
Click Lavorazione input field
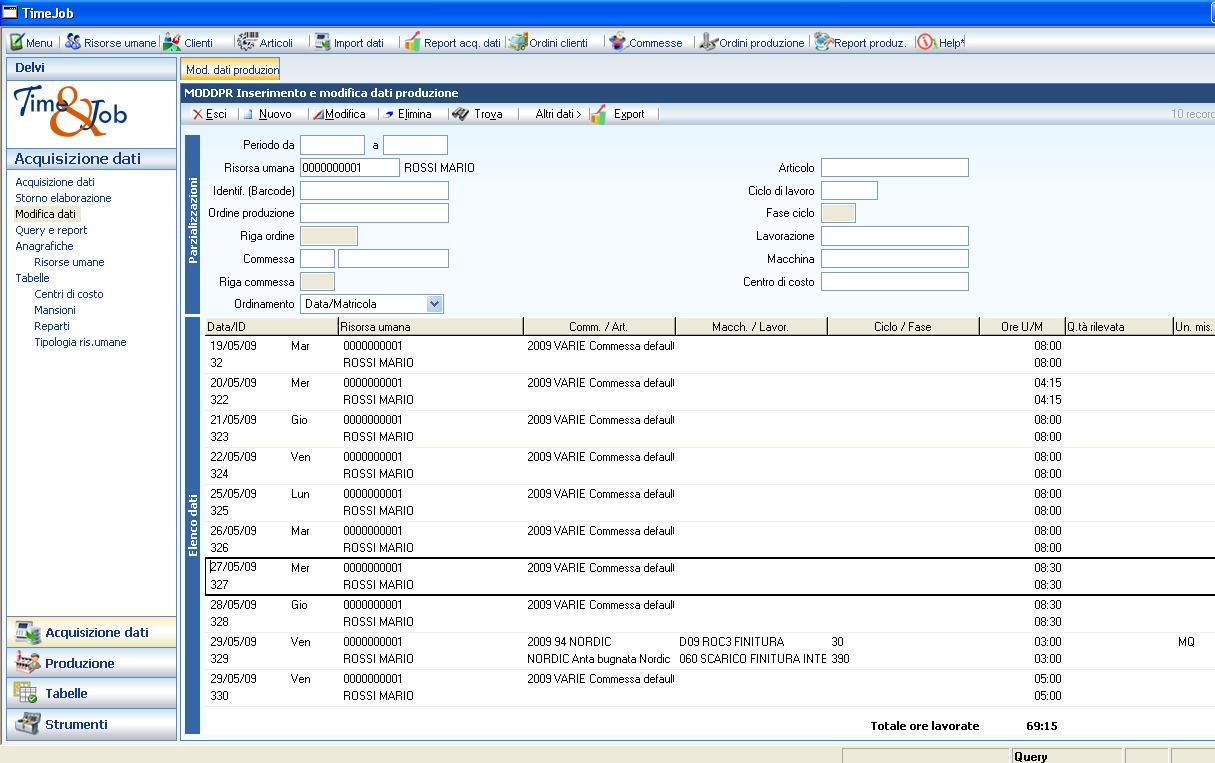pyautogui.click(x=895, y=236)
